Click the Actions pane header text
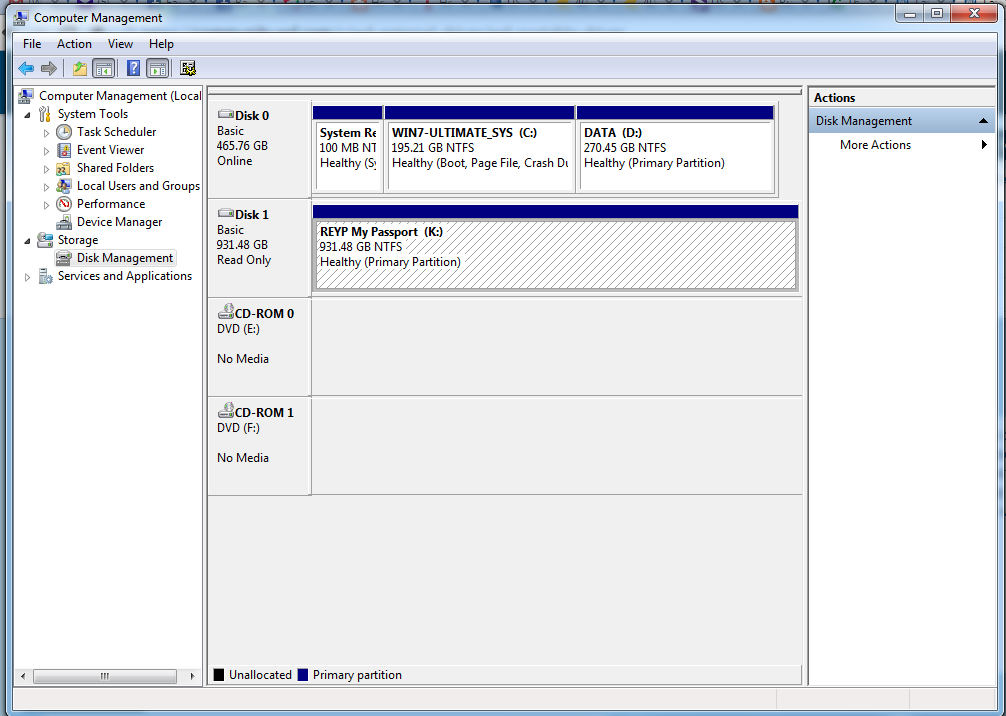Image resolution: width=1006 pixels, height=716 pixels. click(834, 98)
